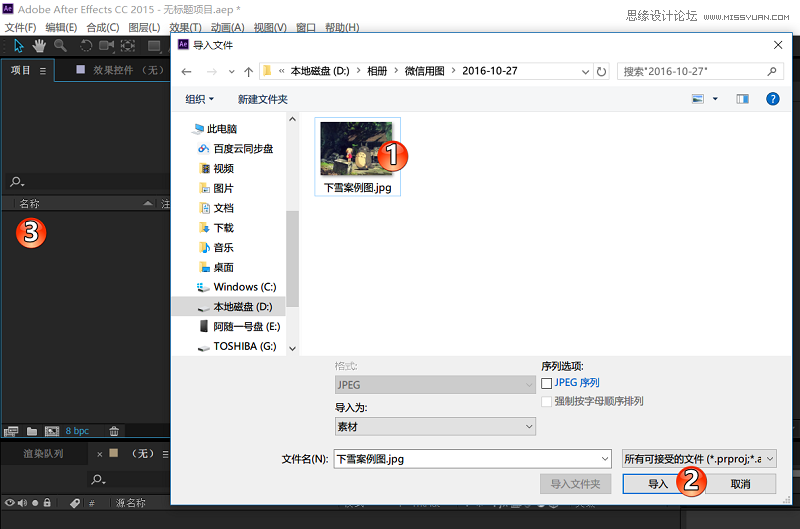
Task: Click the 取消 button
Action: (x=740, y=484)
